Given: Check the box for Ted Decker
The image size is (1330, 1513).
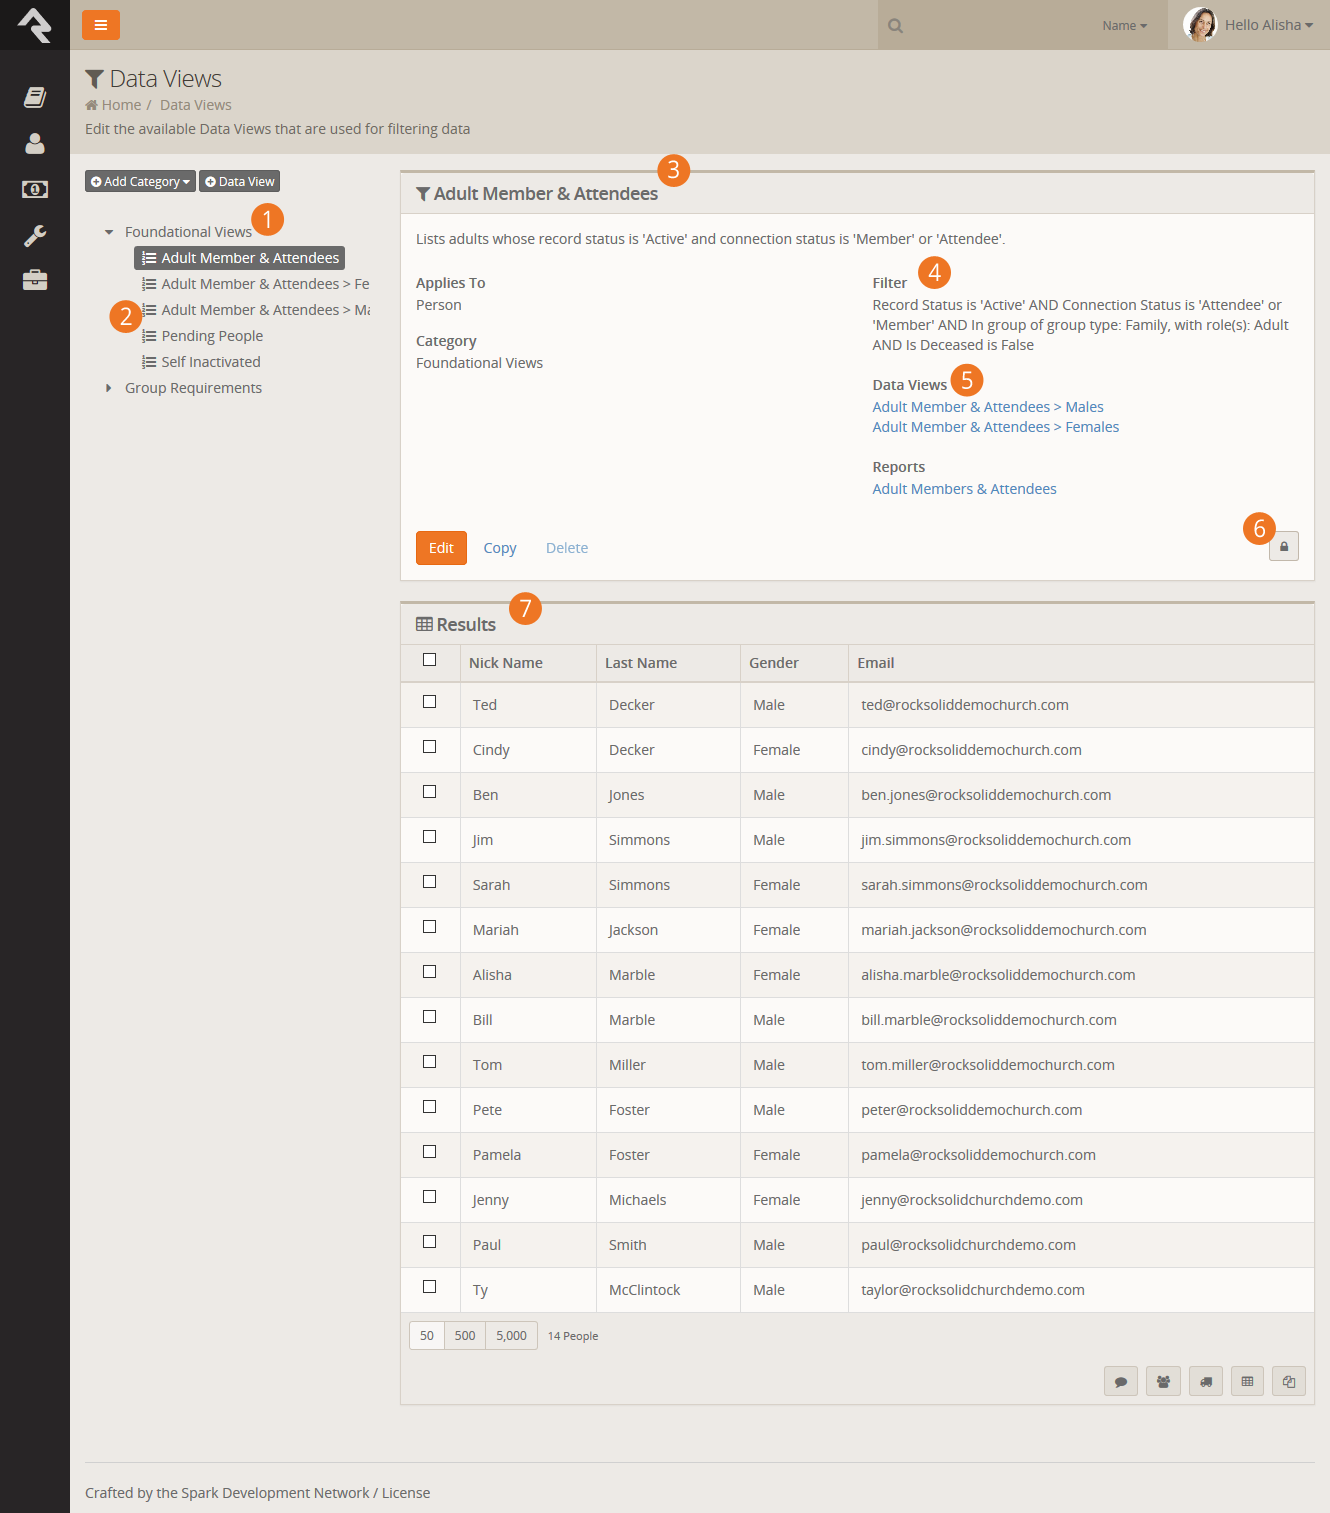Looking at the screenshot, I should 430,702.
